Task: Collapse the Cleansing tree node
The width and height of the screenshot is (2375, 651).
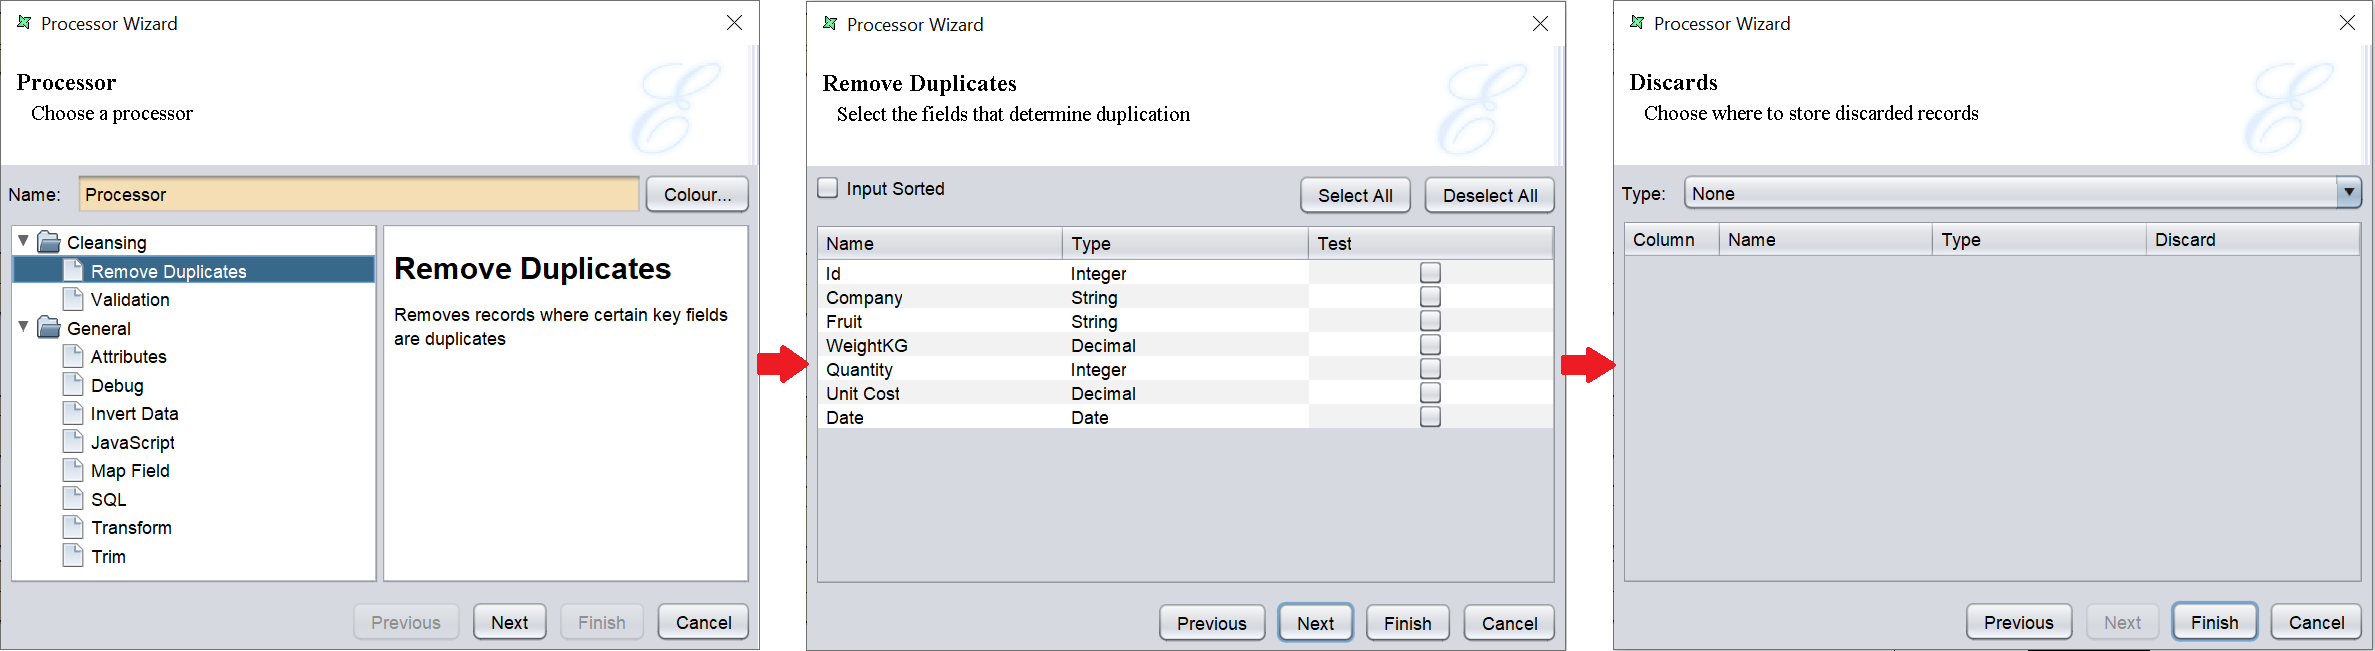Action: (x=23, y=241)
